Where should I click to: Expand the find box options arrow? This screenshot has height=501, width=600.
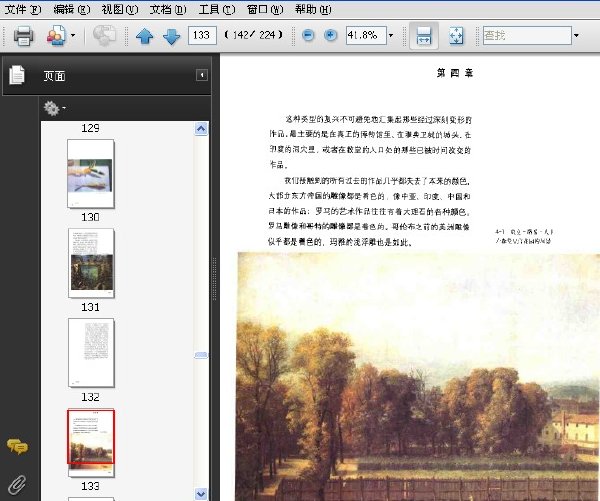tap(576, 36)
